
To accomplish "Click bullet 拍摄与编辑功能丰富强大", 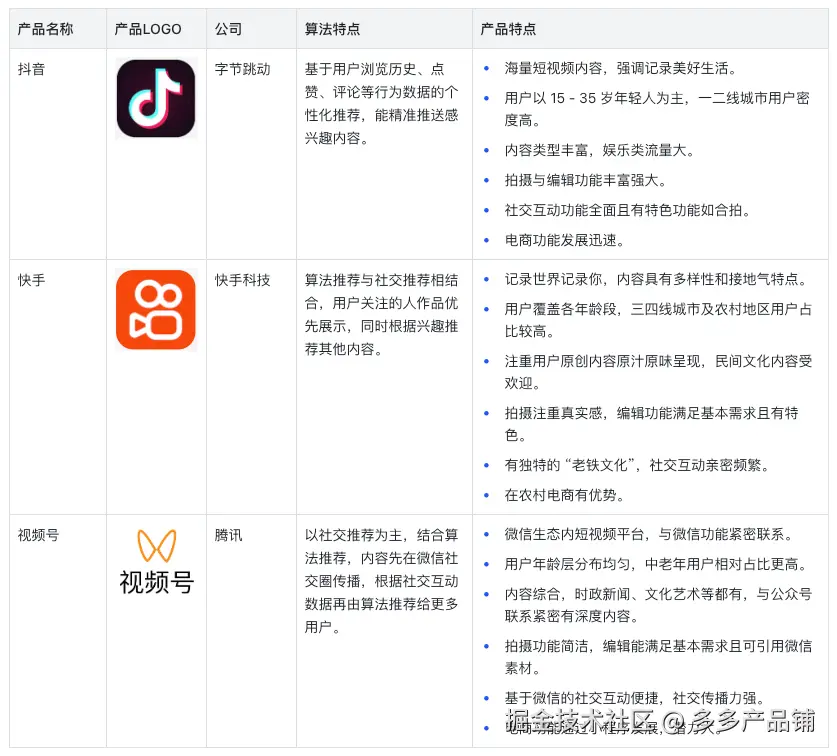I will click(586, 180).
